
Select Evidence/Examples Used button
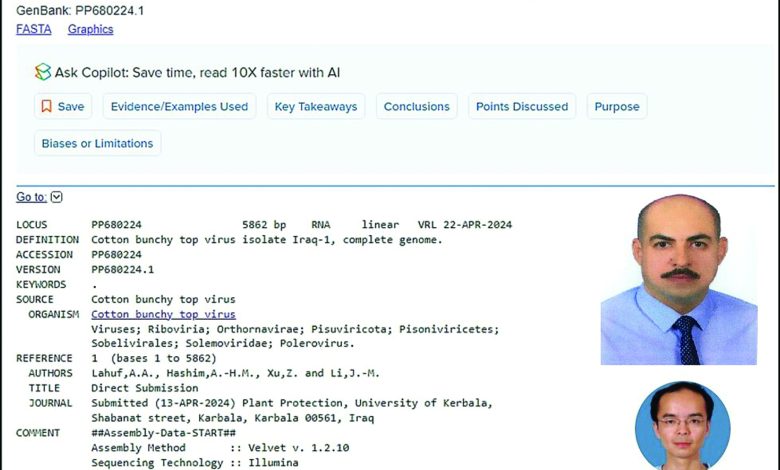pyautogui.click(x=179, y=107)
